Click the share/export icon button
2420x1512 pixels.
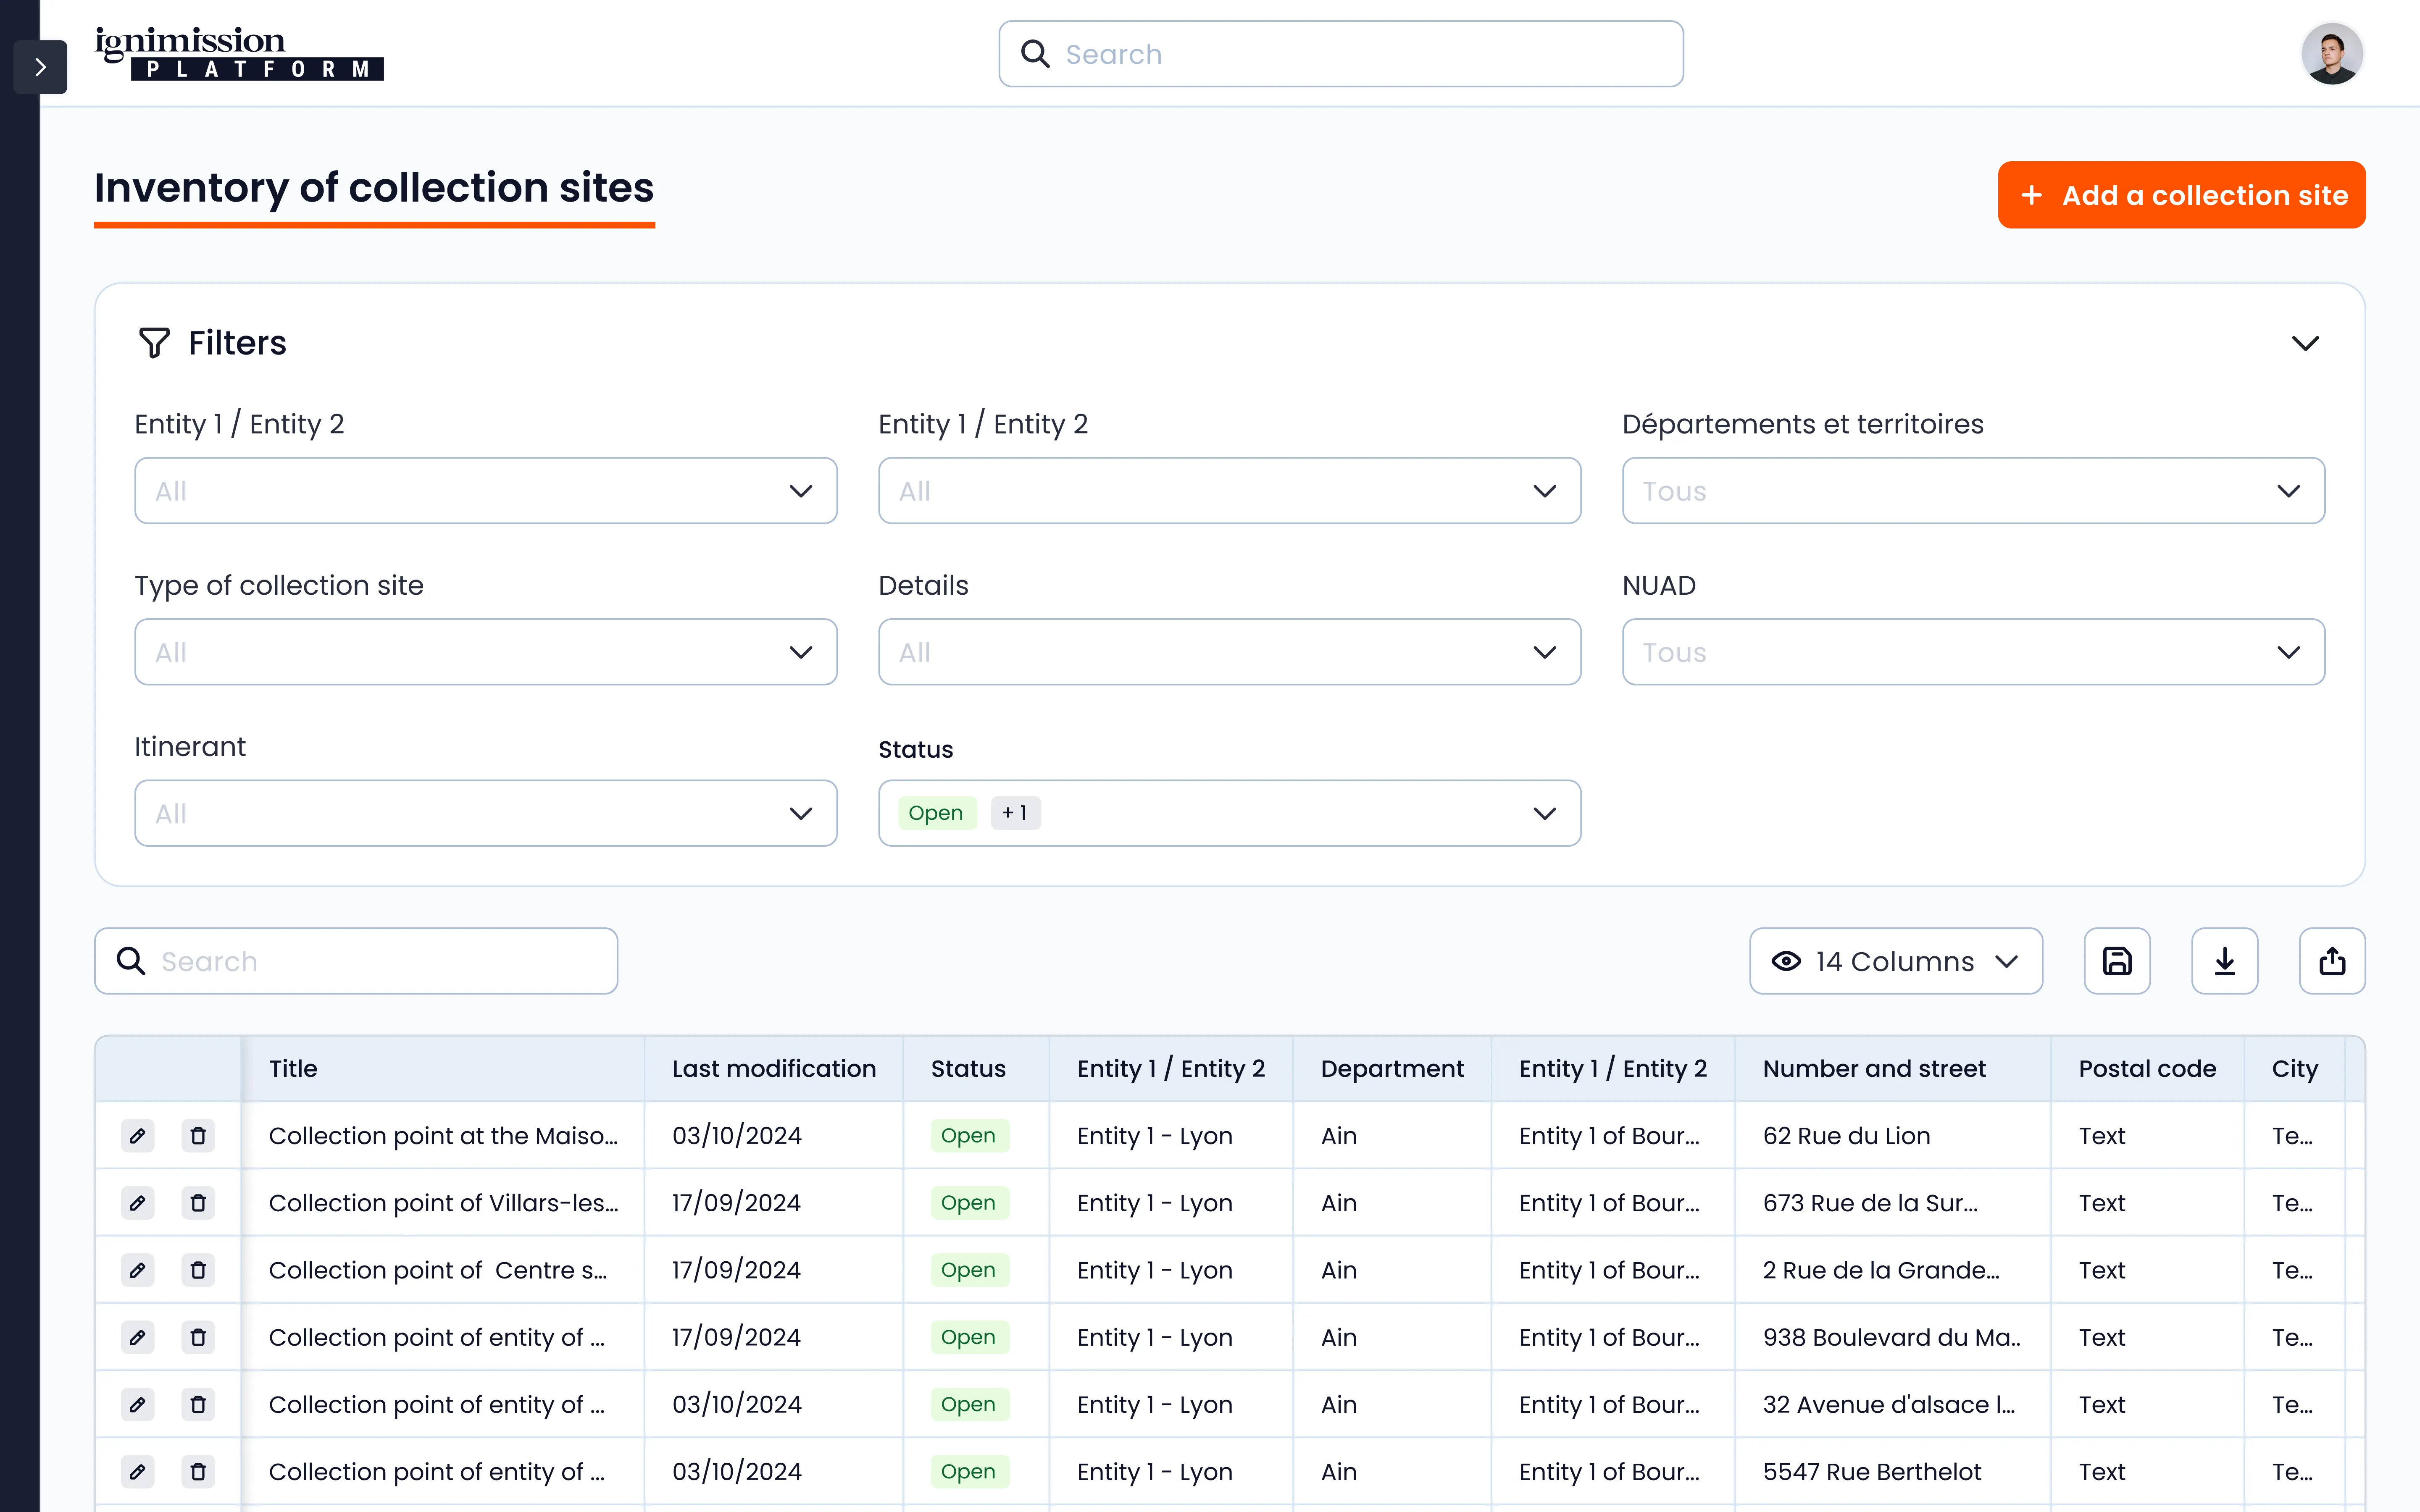coord(2332,961)
